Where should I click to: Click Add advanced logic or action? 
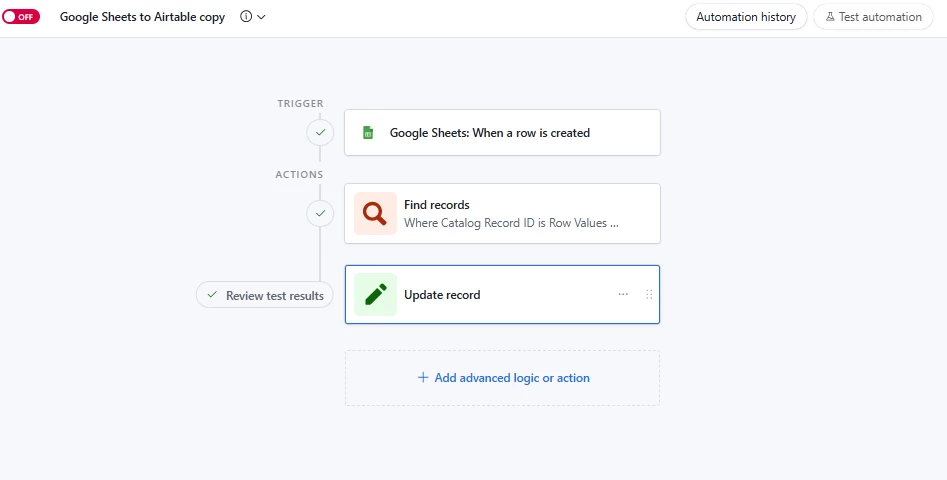click(x=502, y=378)
